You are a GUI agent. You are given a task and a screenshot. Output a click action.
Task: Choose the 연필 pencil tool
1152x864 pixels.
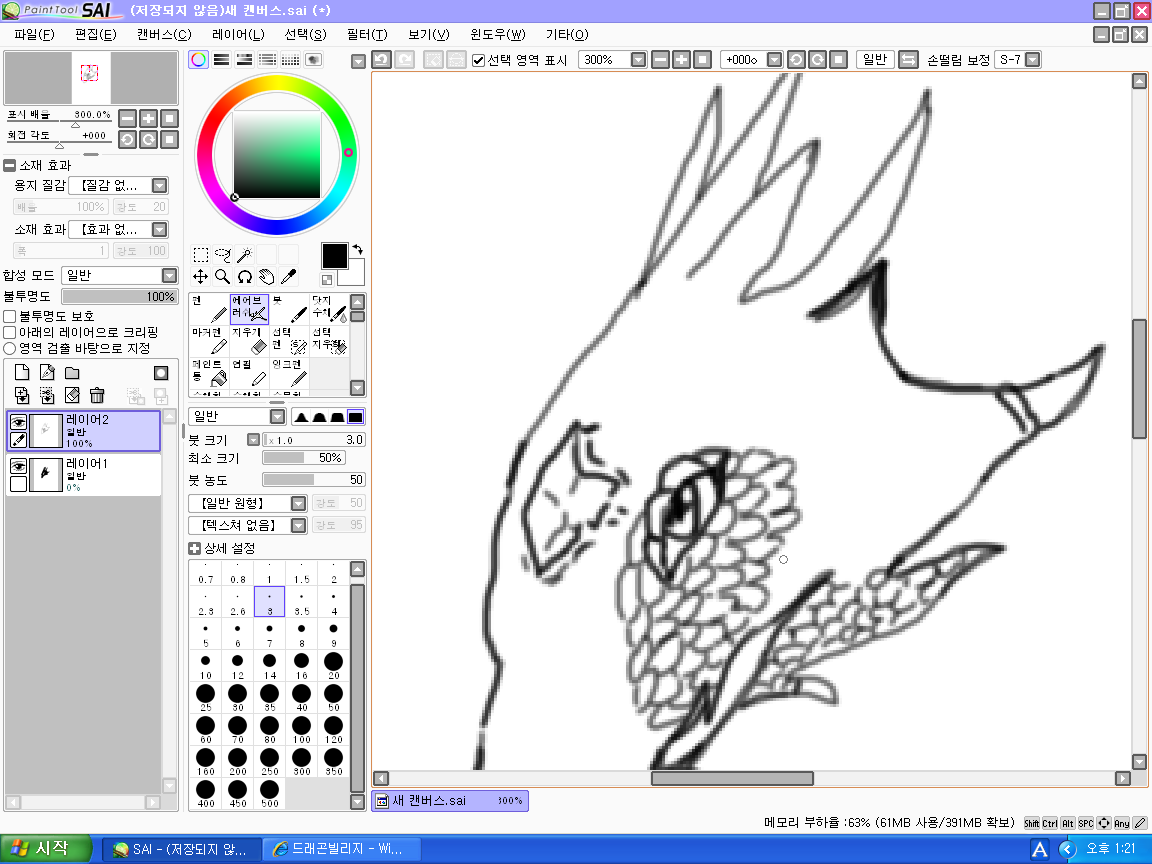[x=249, y=372]
